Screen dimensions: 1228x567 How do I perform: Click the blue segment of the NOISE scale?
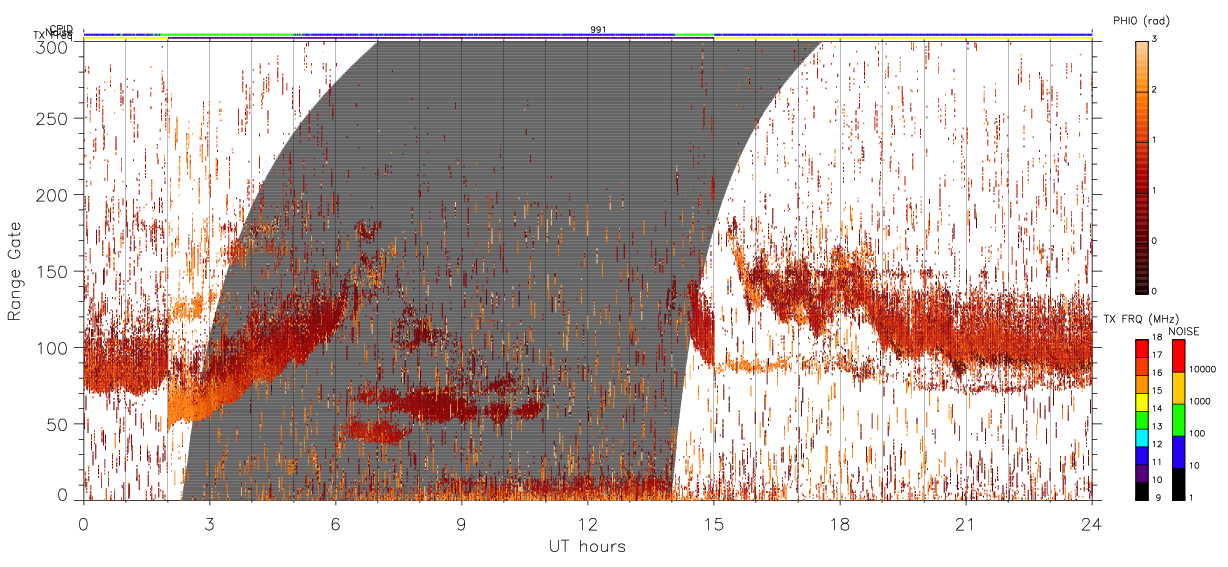[x=1179, y=452]
